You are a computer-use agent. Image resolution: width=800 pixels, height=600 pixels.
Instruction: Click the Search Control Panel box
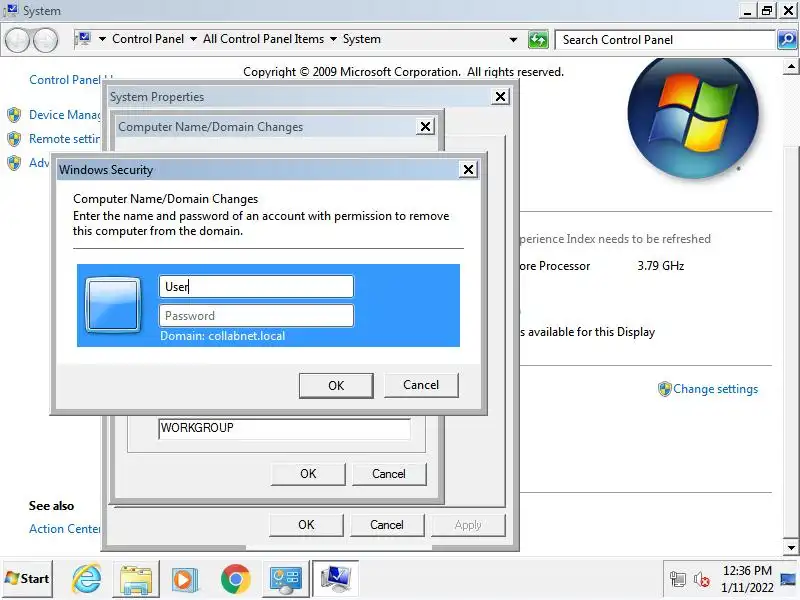(665, 40)
